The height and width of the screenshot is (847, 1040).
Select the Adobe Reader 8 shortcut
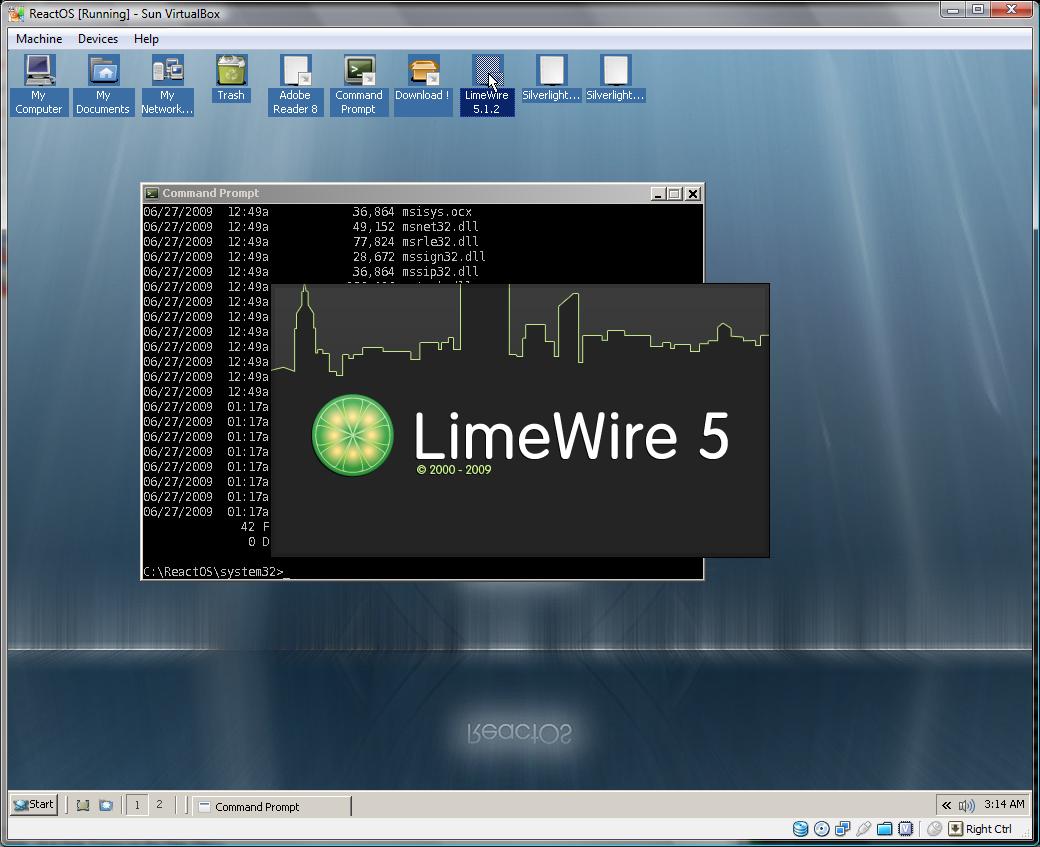click(295, 85)
